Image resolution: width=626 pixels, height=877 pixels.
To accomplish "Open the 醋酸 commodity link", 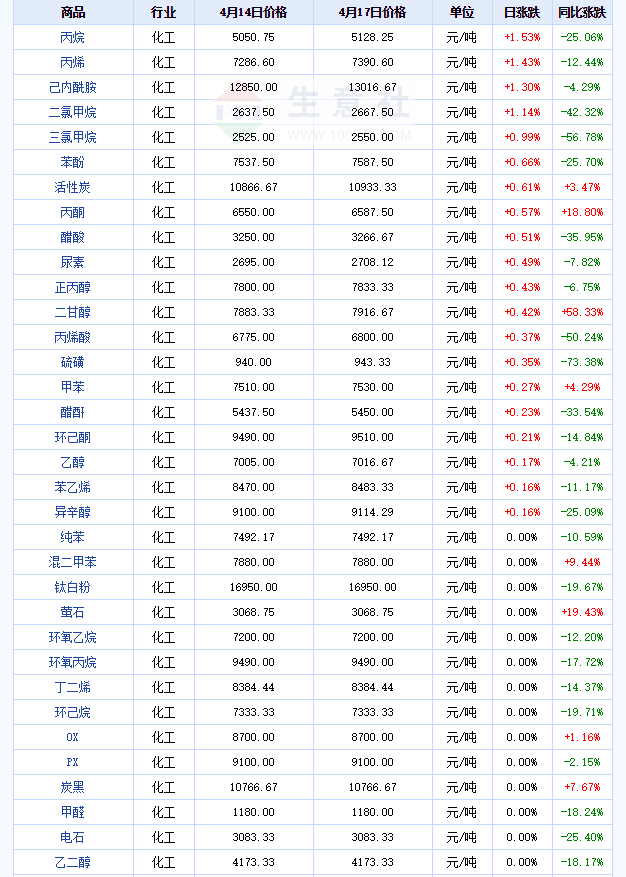I will click(73, 237).
